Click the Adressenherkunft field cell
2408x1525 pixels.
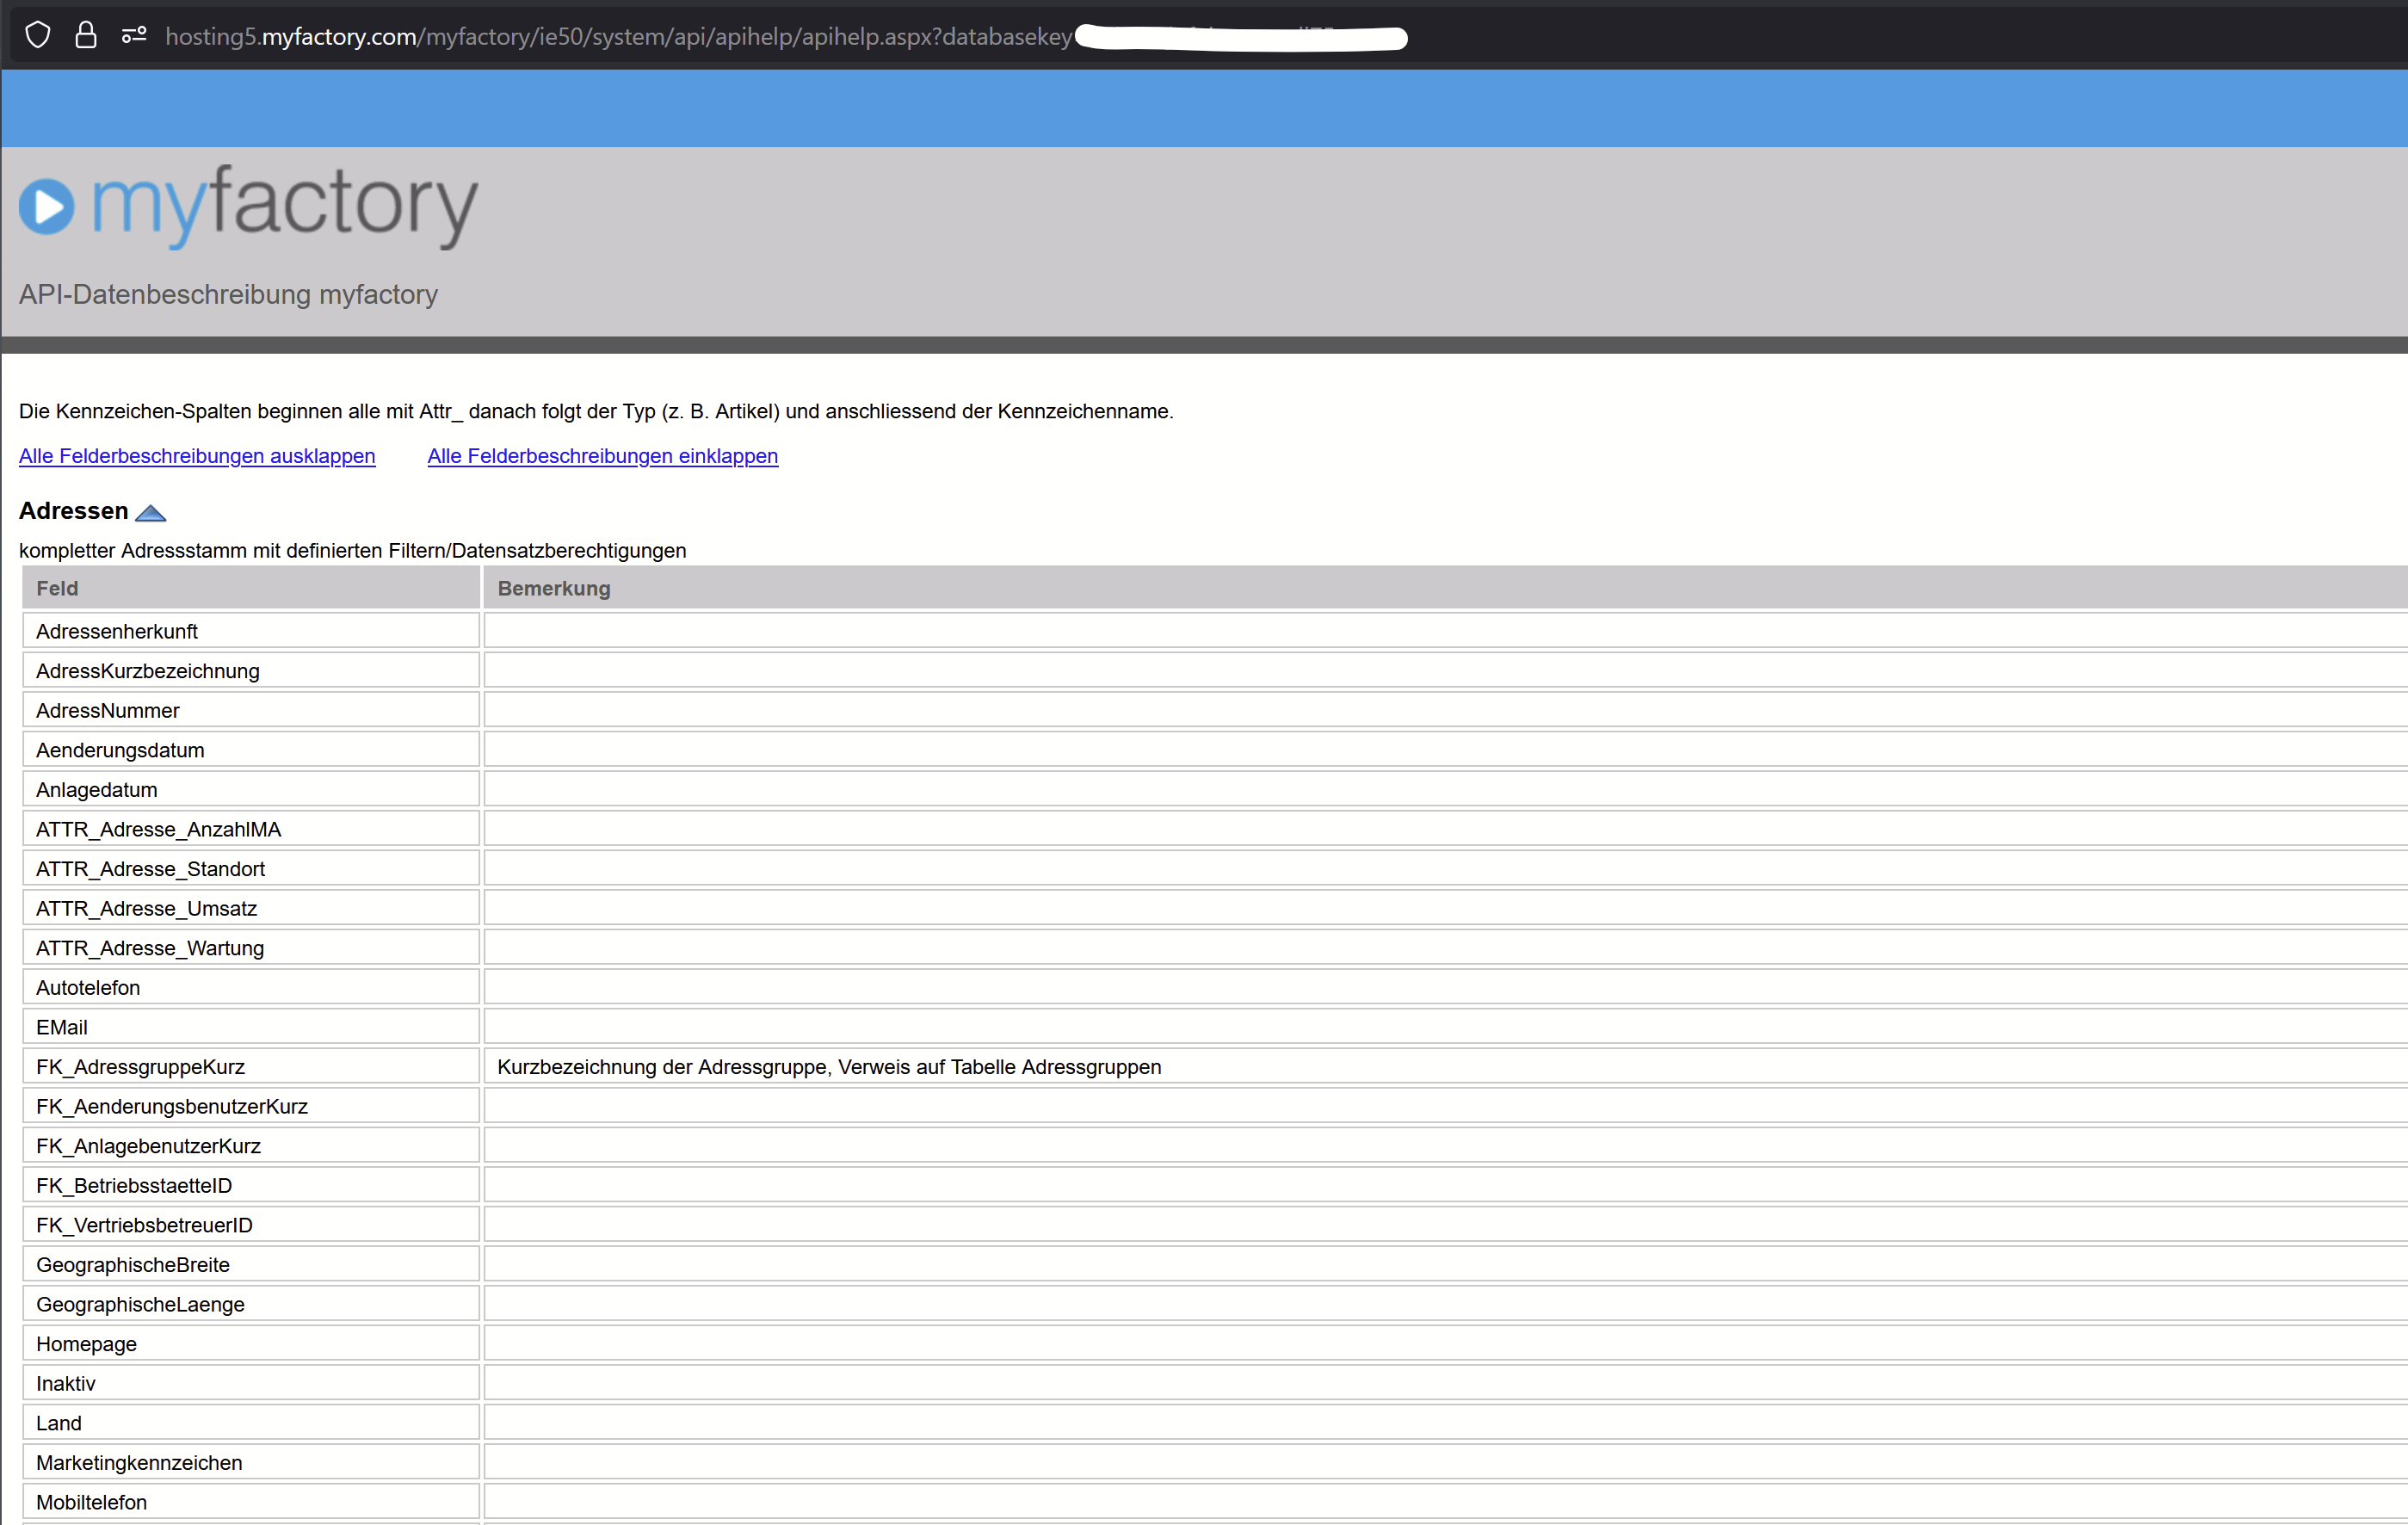pos(117,631)
